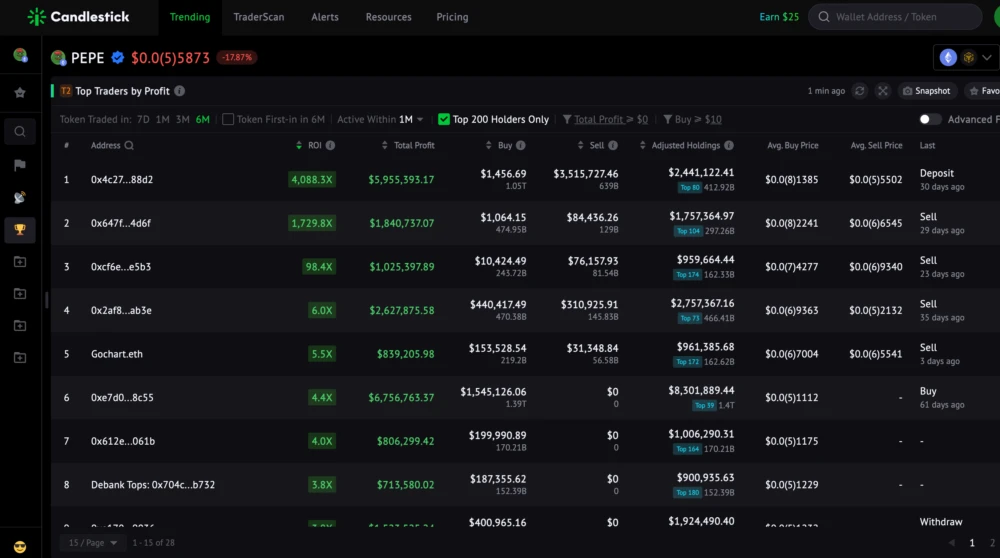Screen dimensions: 1000x558
Task: Click the satellite dish icon in sidebar
Action: pos(20,198)
